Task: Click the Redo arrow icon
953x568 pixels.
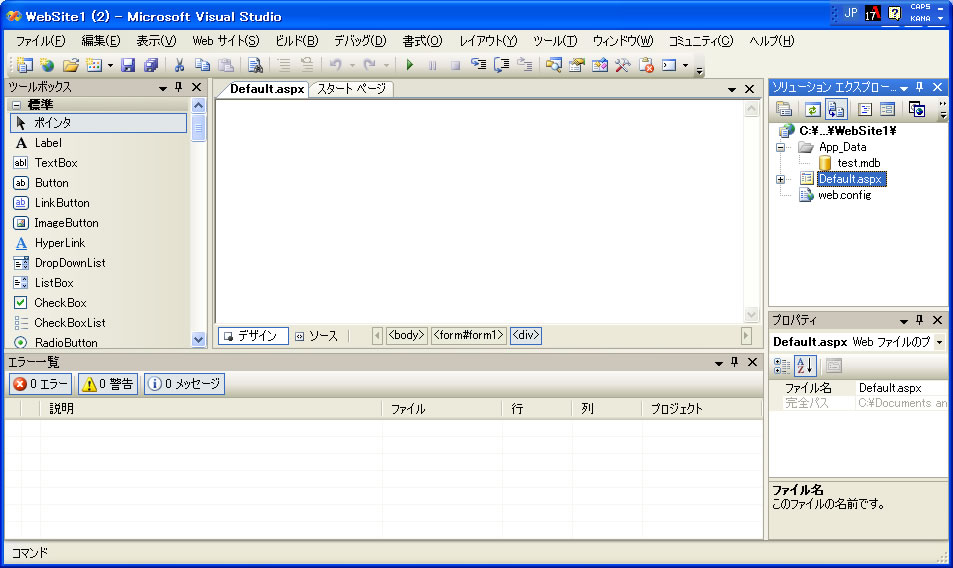Action: point(369,64)
